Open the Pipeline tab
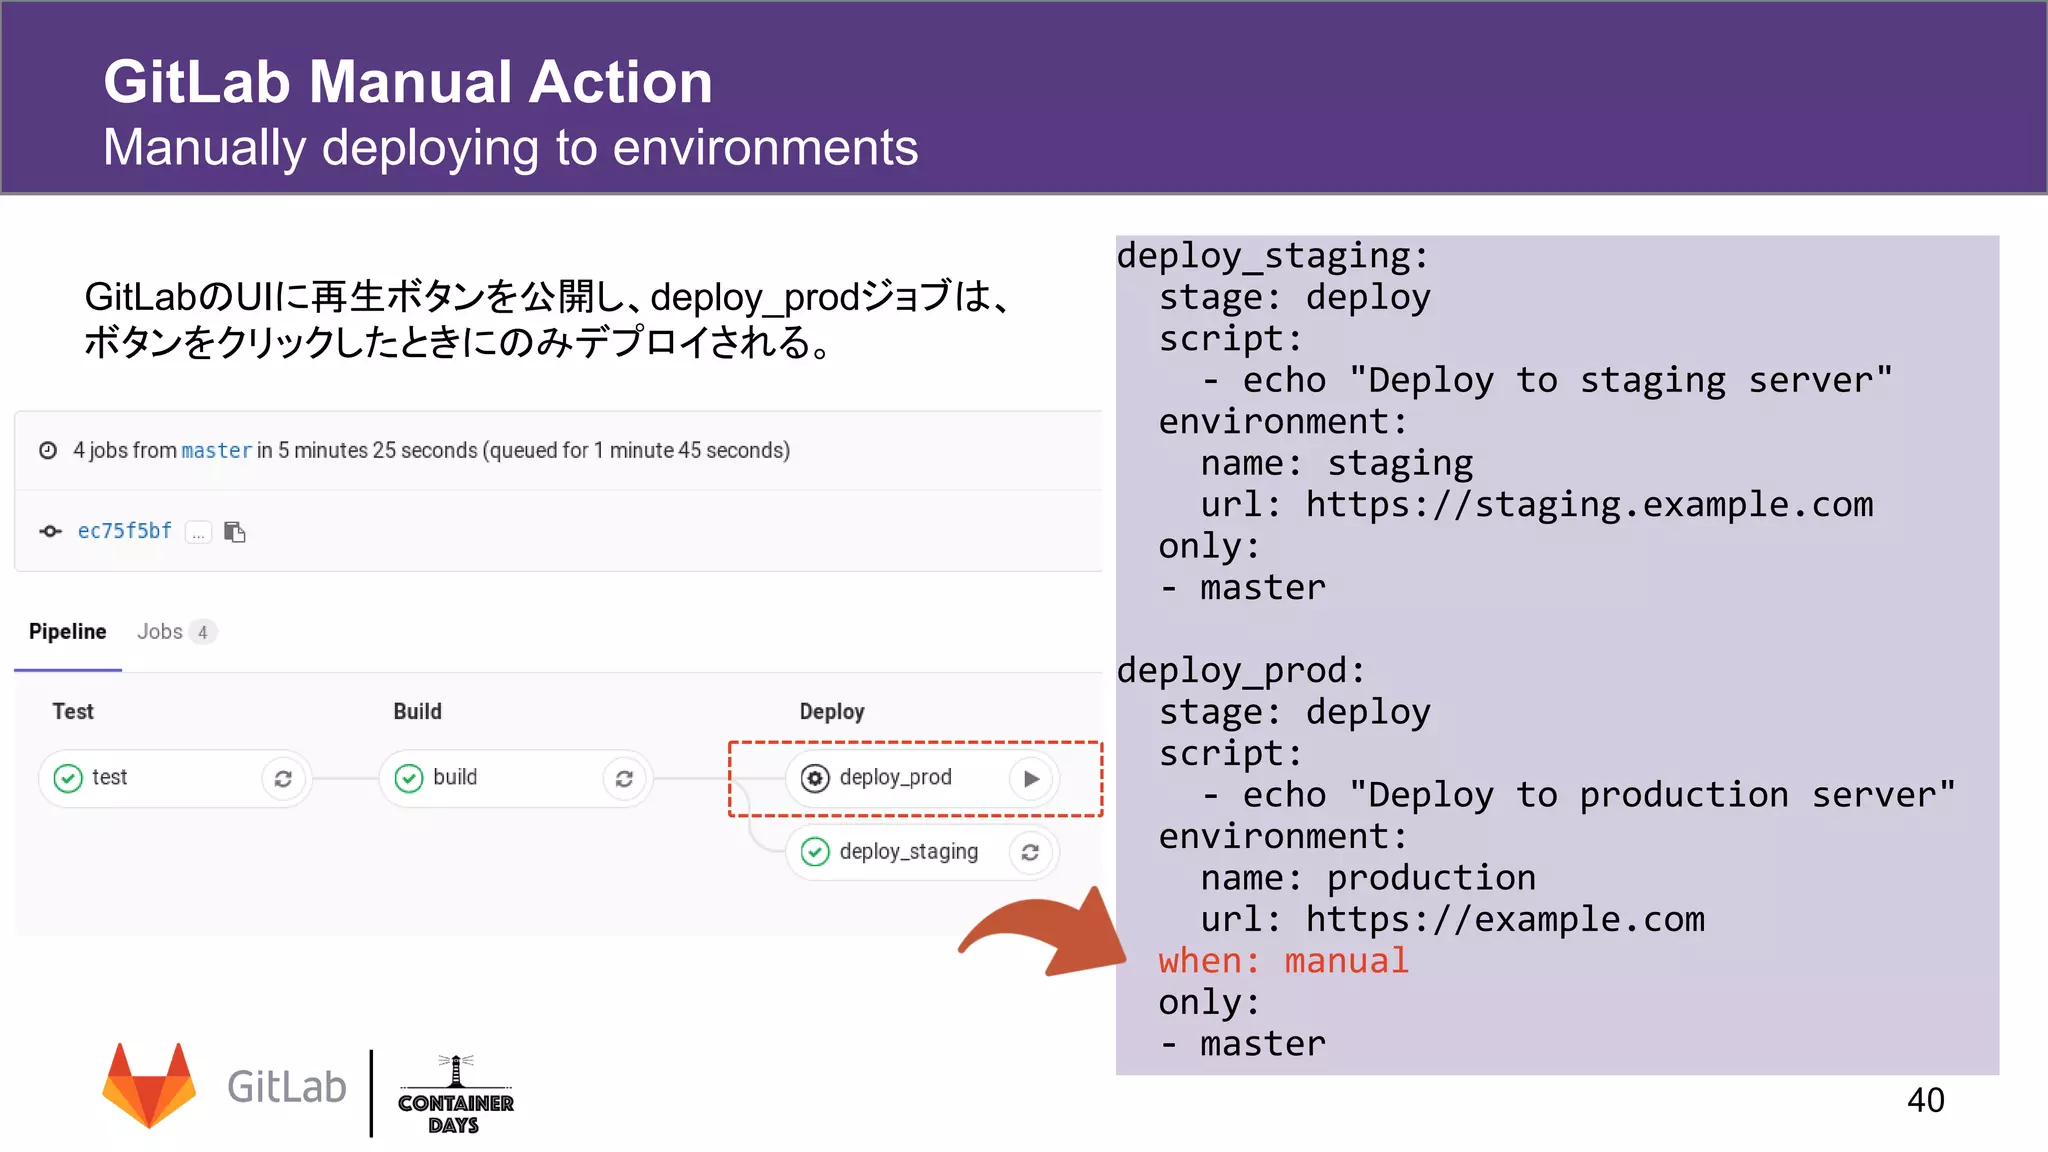This screenshot has width=2048, height=1152. 67,632
